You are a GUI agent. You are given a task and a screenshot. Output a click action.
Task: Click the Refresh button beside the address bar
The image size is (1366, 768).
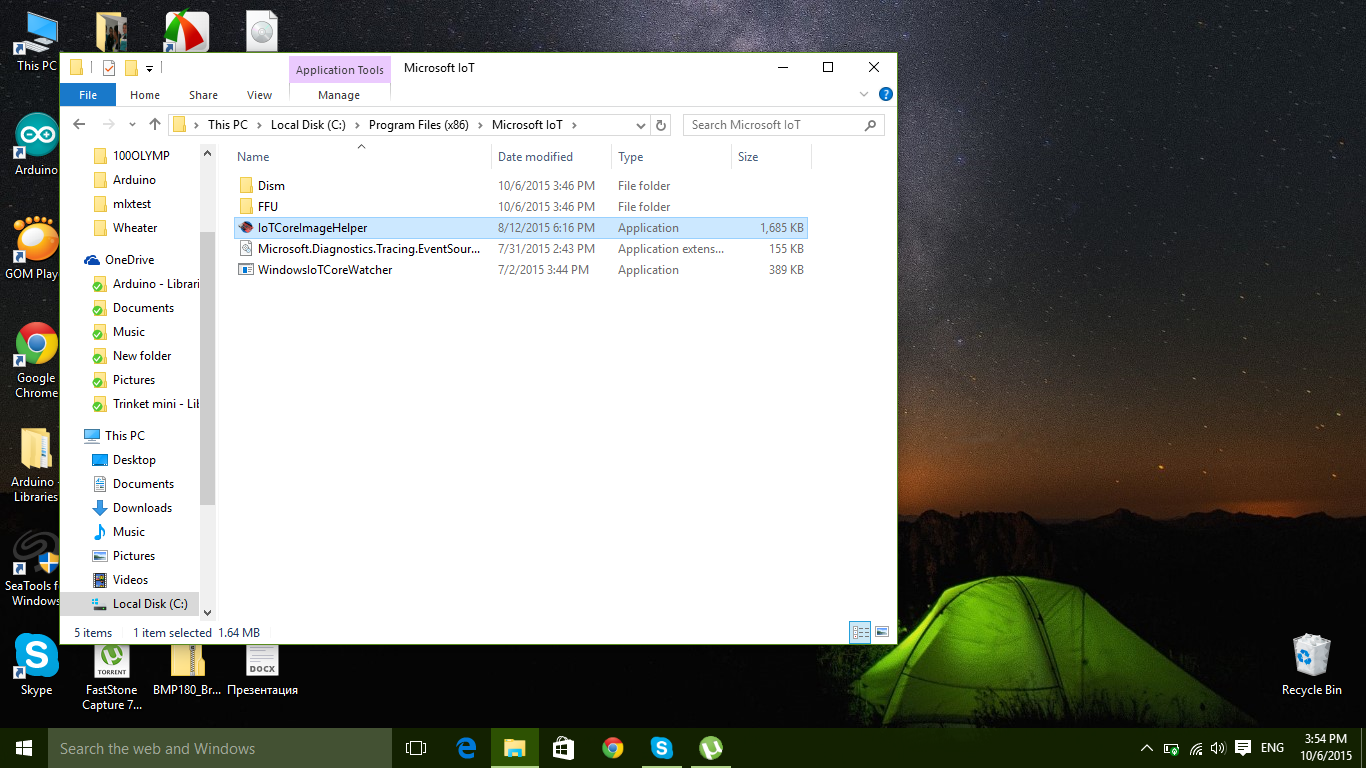click(660, 125)
